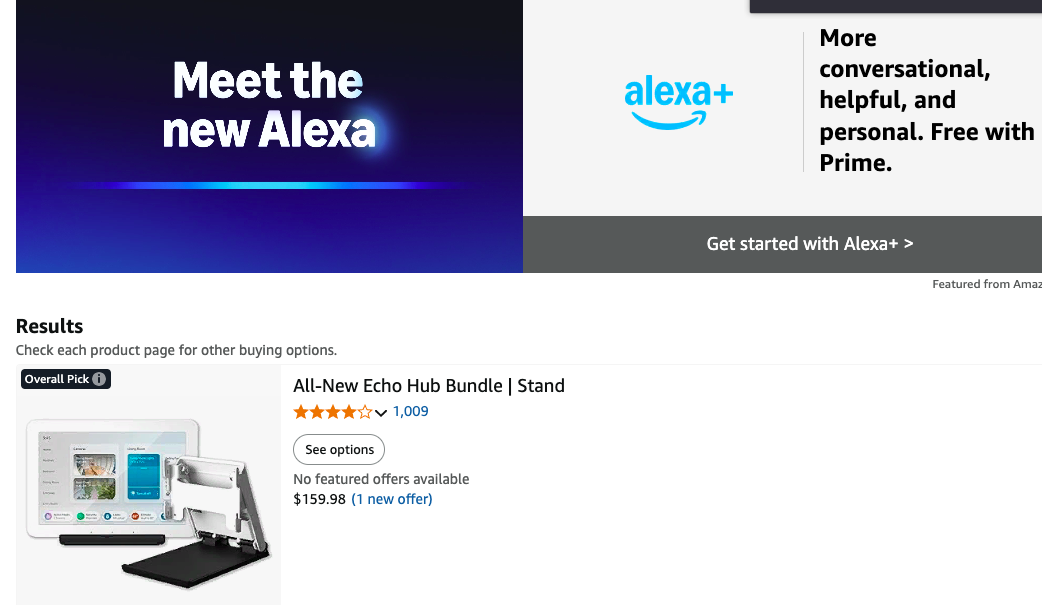Click the No featured offers available text
Viewport: 1042px width, 605px height.
pyautogui.click(x=381, y=479)
